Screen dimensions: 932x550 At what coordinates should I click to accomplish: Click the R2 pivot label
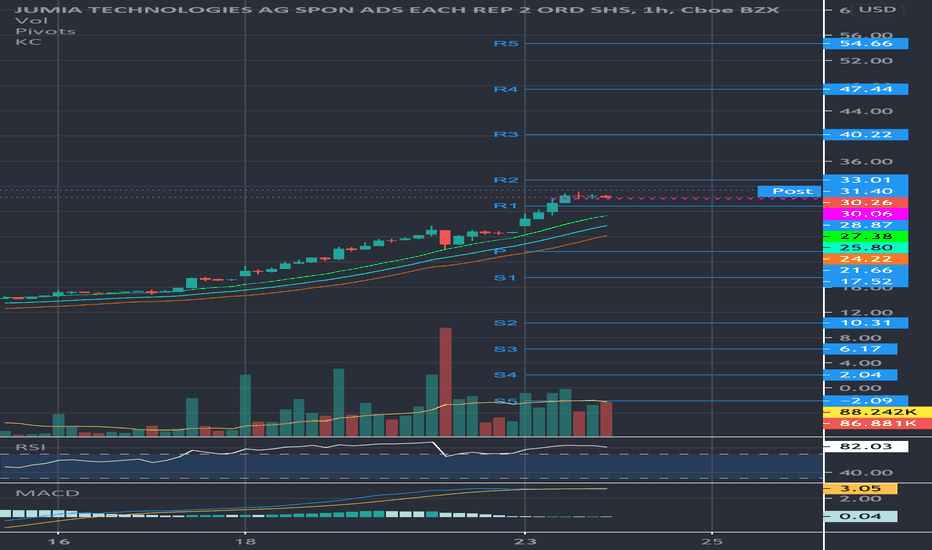506,180
